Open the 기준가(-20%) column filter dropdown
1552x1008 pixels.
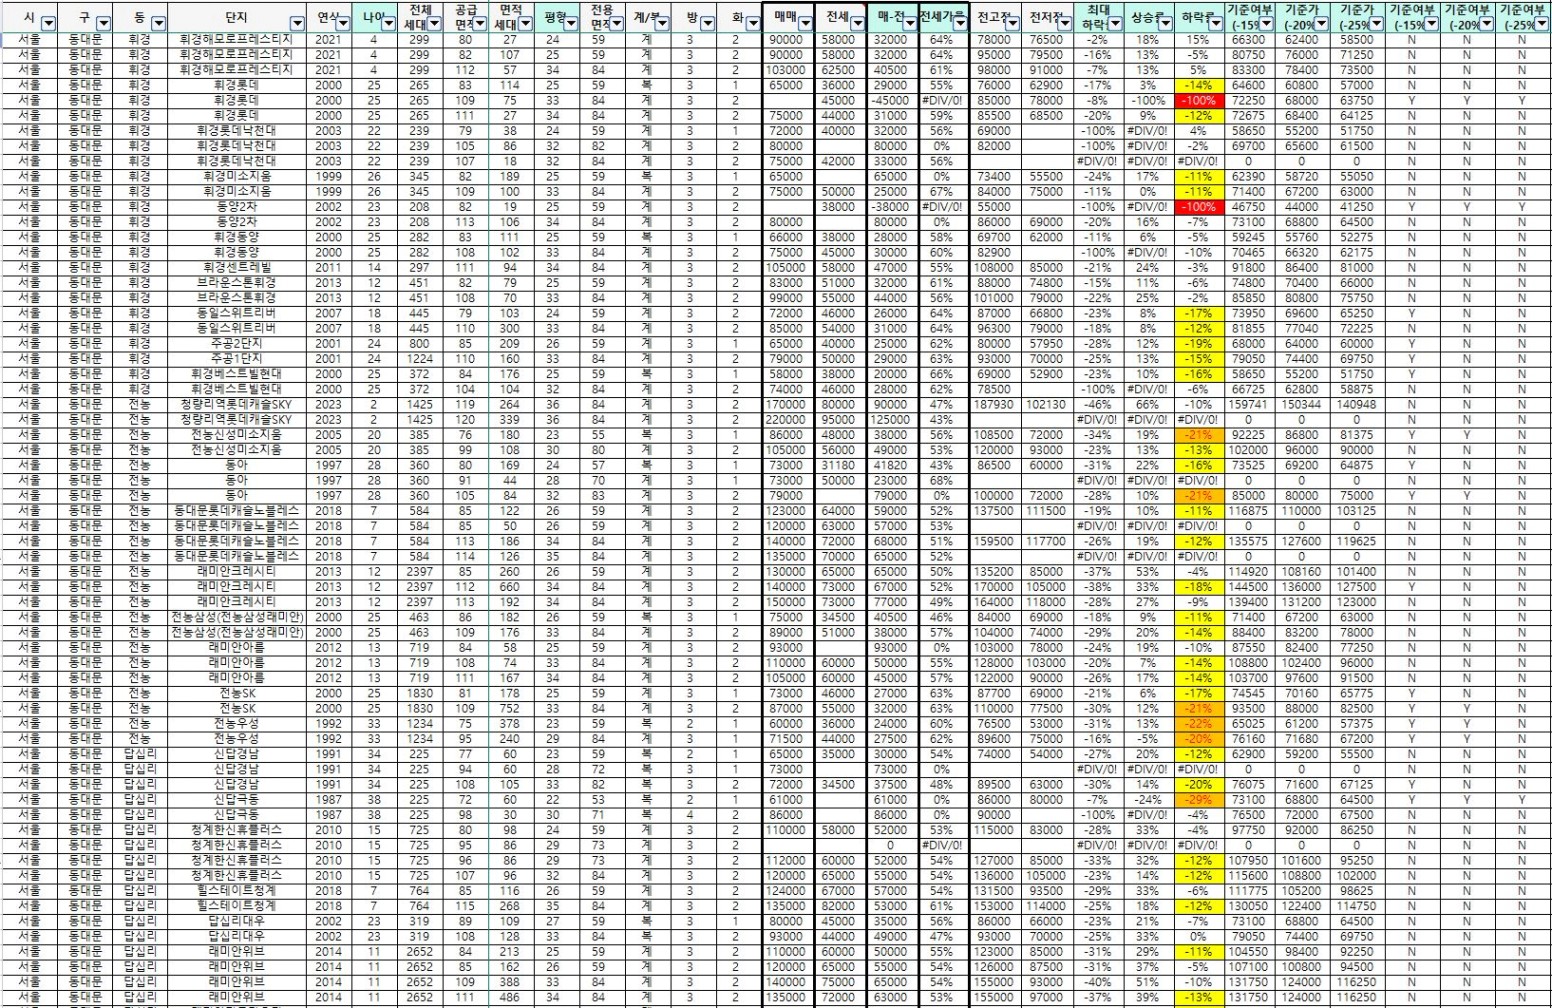point(1320,22)
